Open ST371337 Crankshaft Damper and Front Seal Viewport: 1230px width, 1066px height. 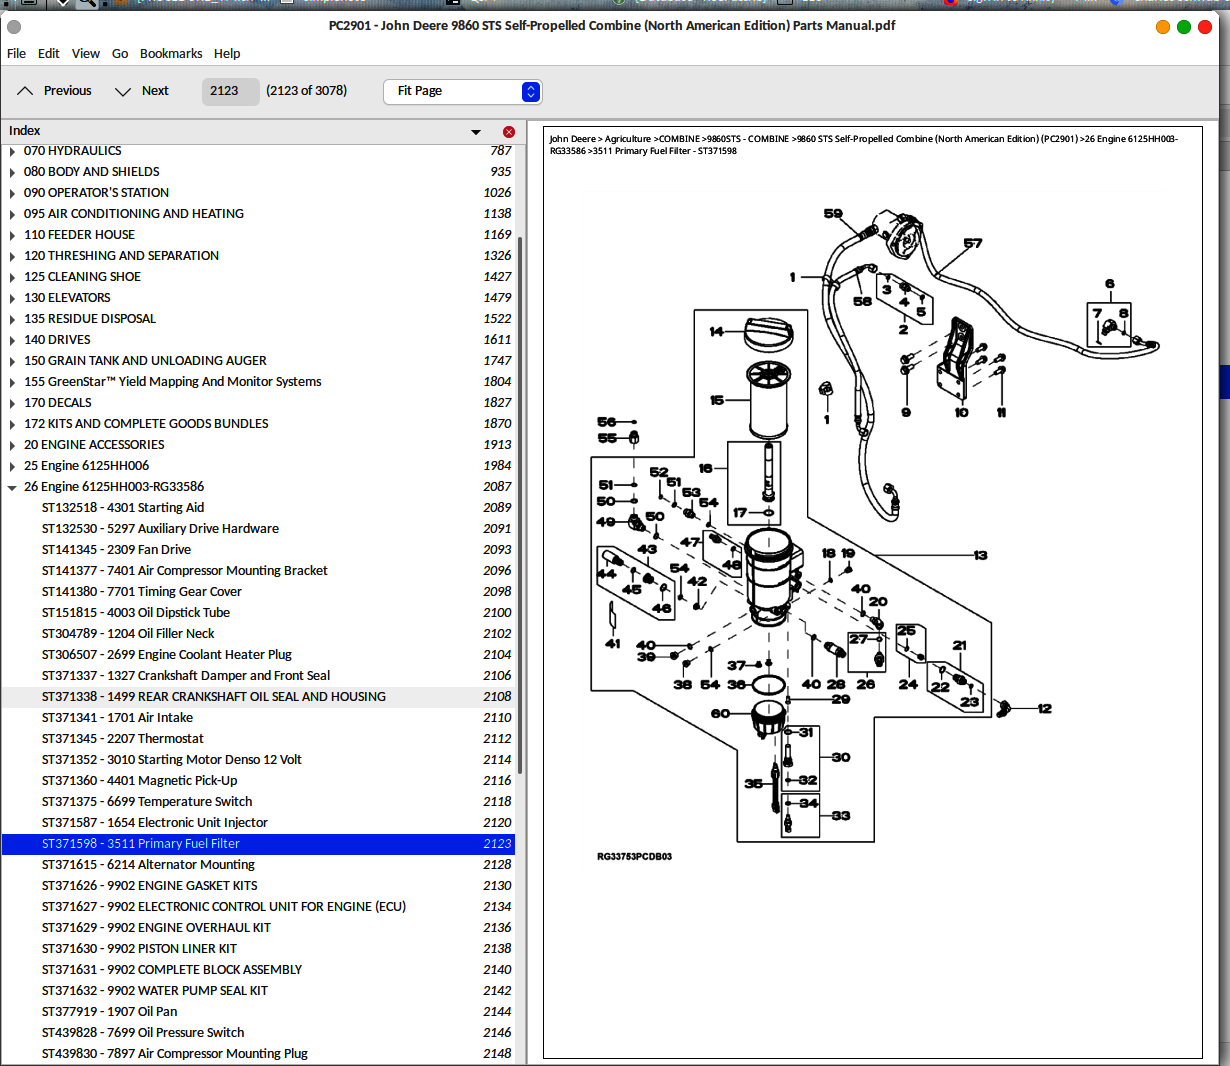258,676
